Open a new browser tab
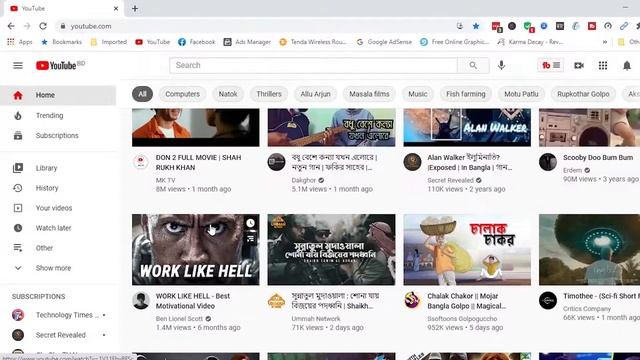Viewport: 640px width, 360px height. click(x=135, y=9)
